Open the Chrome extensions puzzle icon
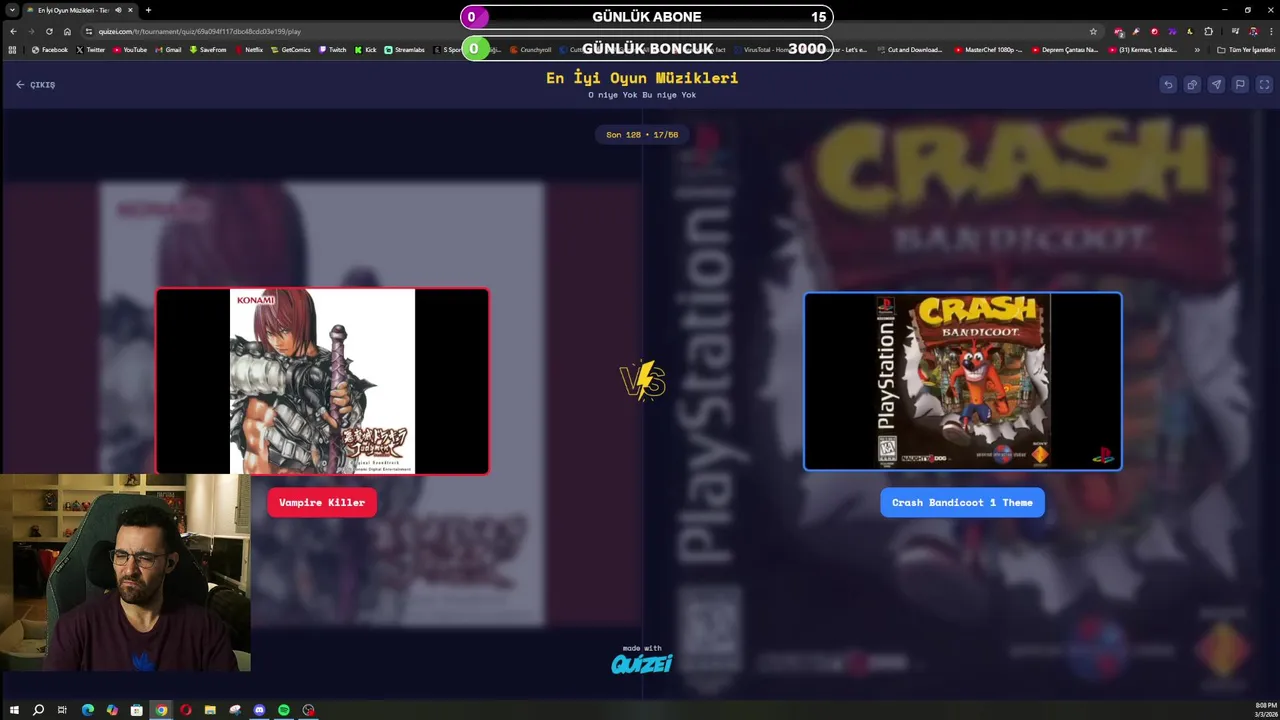The width and height of the screenshot is (1280, 720). (1208, 31)
